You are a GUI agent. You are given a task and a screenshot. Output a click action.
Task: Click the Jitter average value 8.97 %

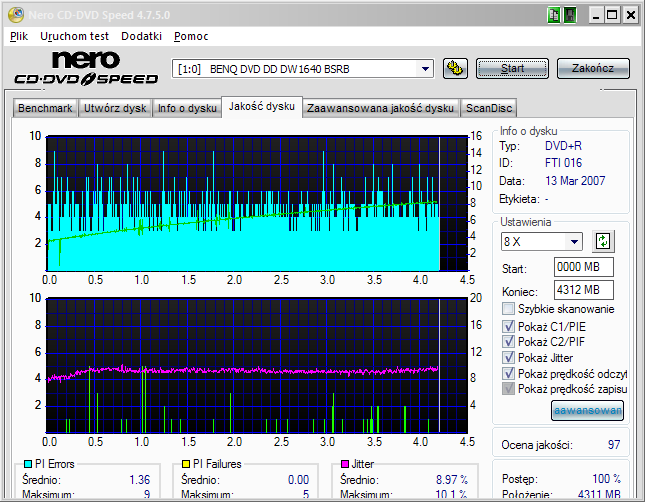[452, 480]
